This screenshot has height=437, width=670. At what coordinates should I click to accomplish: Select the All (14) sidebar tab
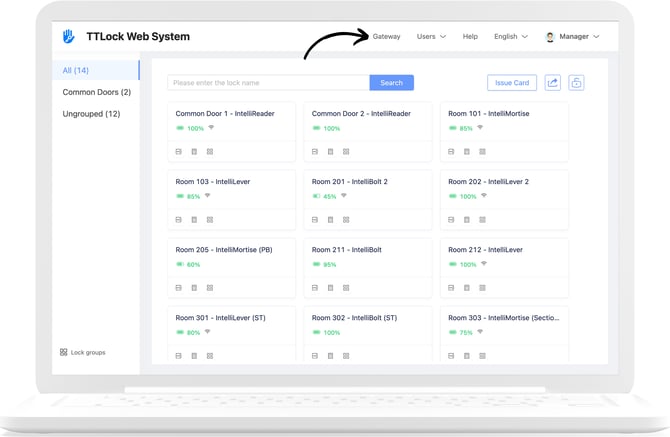tap(96, 70)
